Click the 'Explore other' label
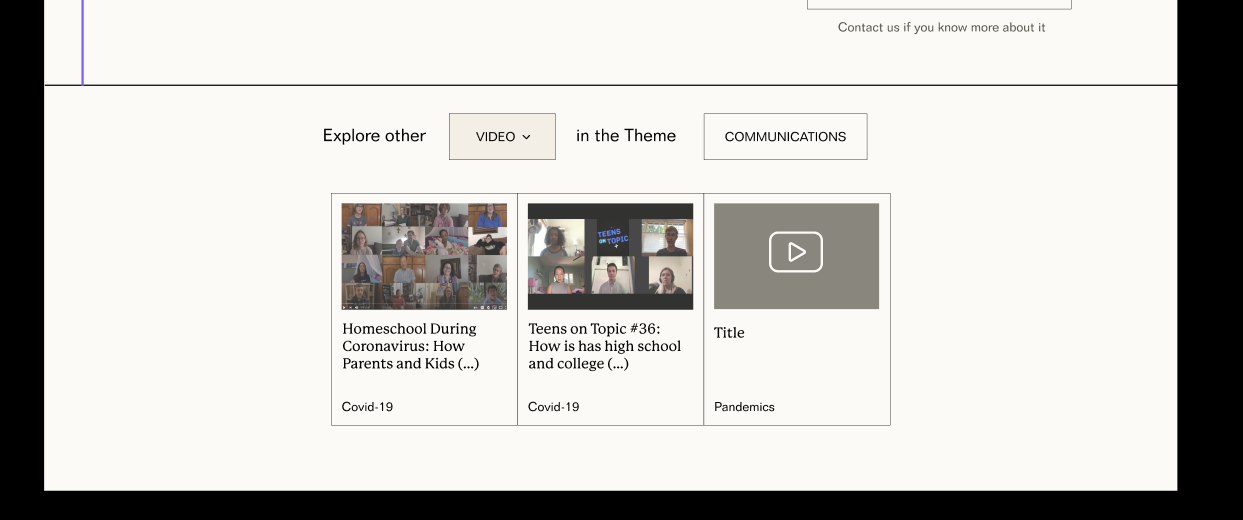Image resolution: width=1243 pixels, height=520 pixels. click(374, 136)
